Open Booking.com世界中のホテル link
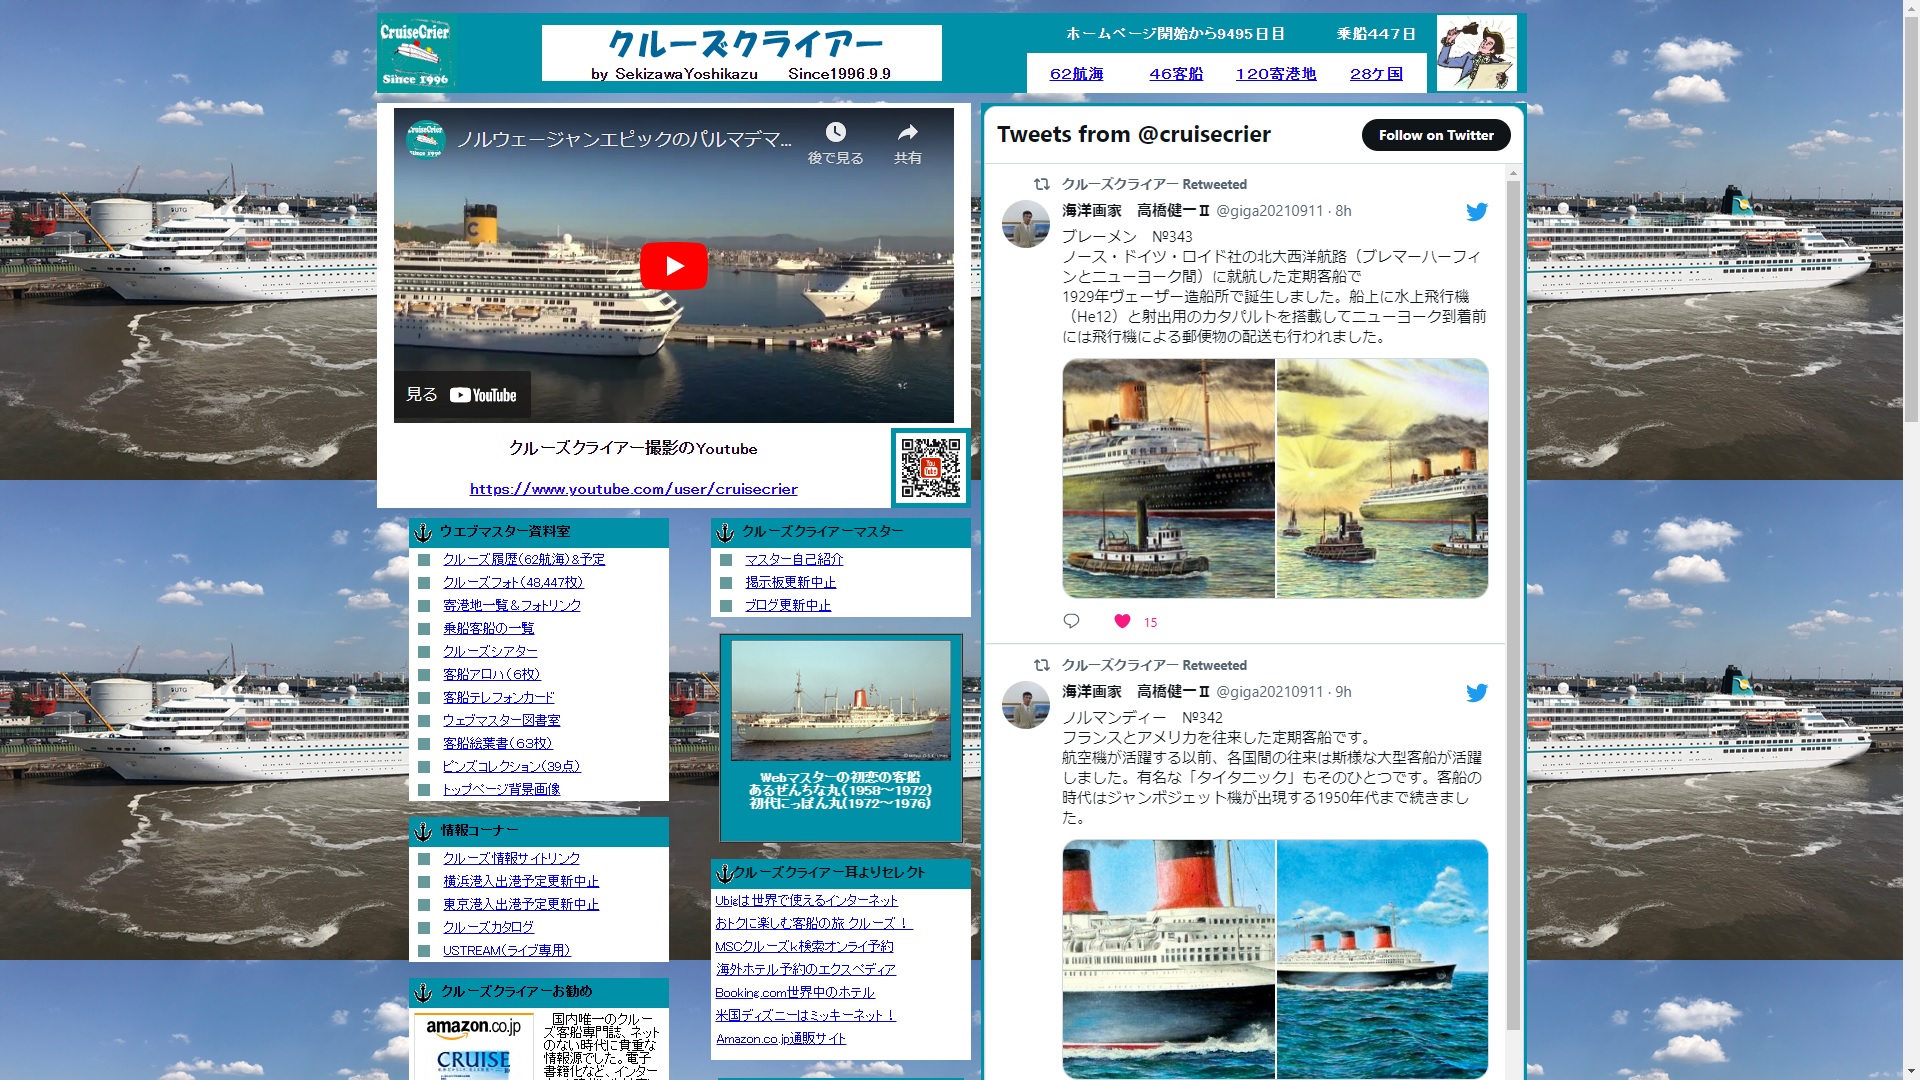This screenshot has height=1080, width=1920. pyautogui.click(x=794, y=992)
